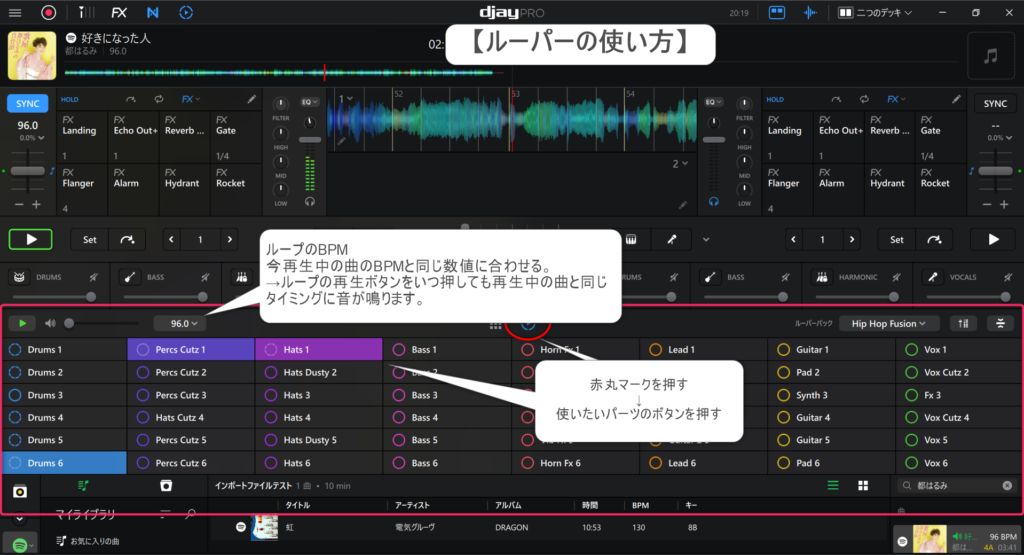Viewport: 1024px width, 555px height.
Task: Open the FX panel from top toolbar
Action: coord(119,13)
